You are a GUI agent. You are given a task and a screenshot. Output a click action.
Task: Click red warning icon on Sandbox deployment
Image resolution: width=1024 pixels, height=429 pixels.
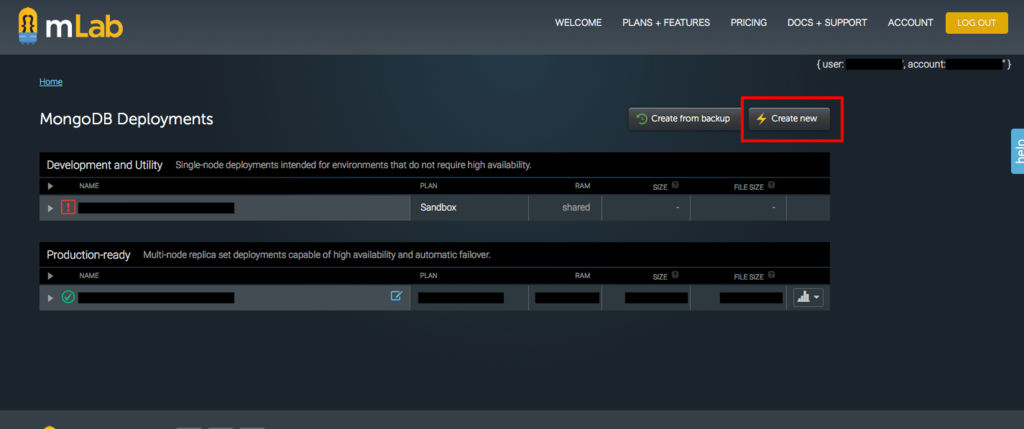tap(68, 208)
